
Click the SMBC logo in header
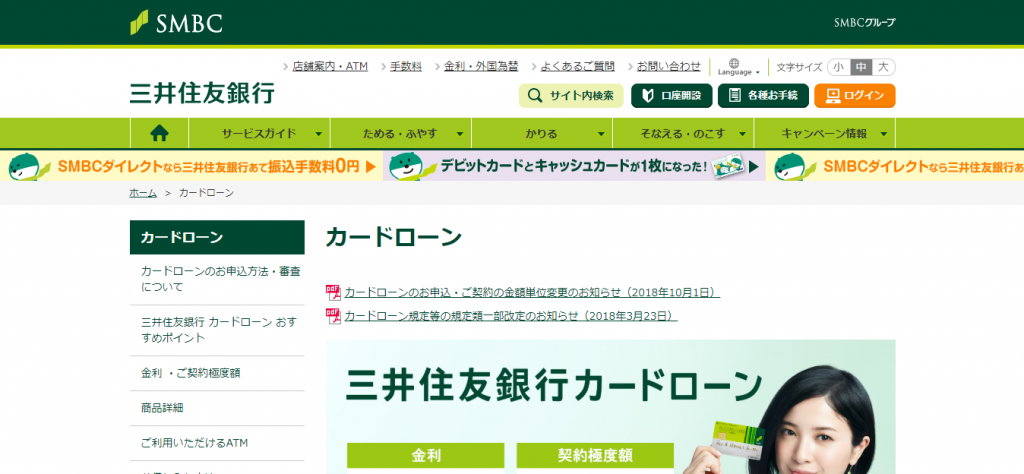(176, 23)
